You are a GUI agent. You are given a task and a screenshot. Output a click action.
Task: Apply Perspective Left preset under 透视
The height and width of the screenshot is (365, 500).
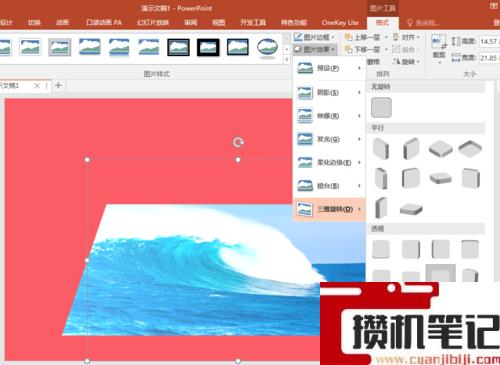tap(411, 249)
